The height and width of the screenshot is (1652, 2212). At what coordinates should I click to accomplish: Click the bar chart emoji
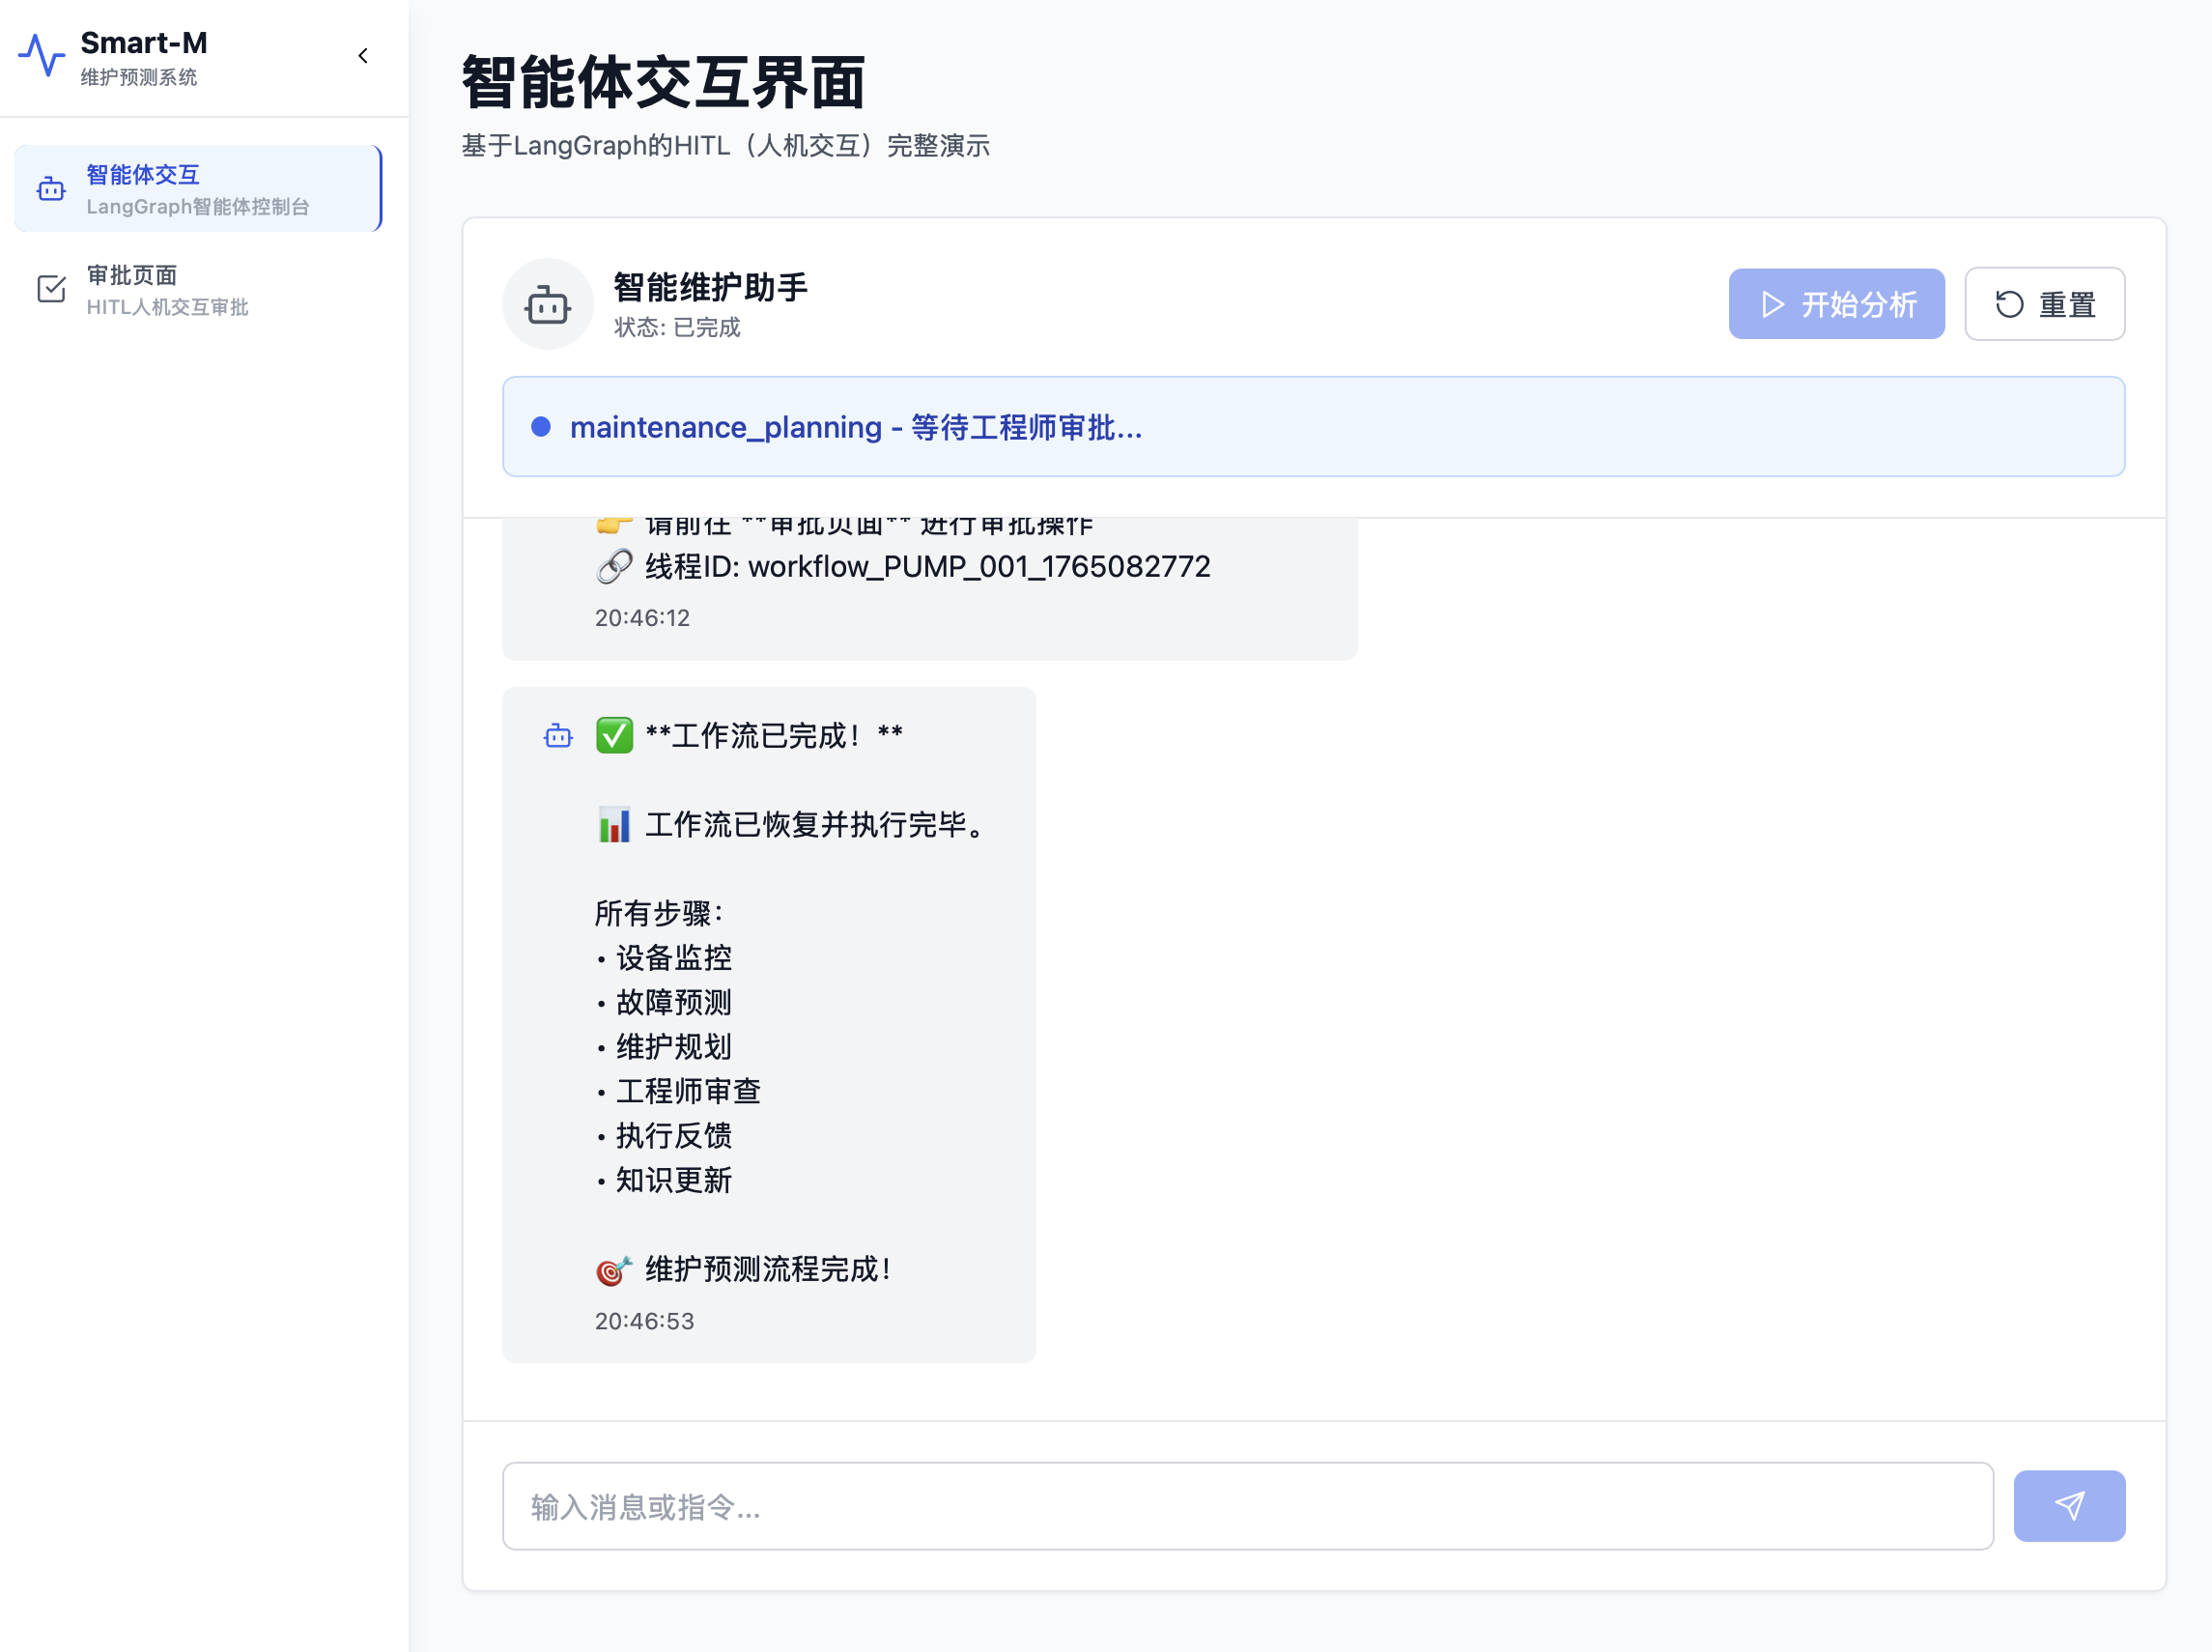click(x=614, y=825)
